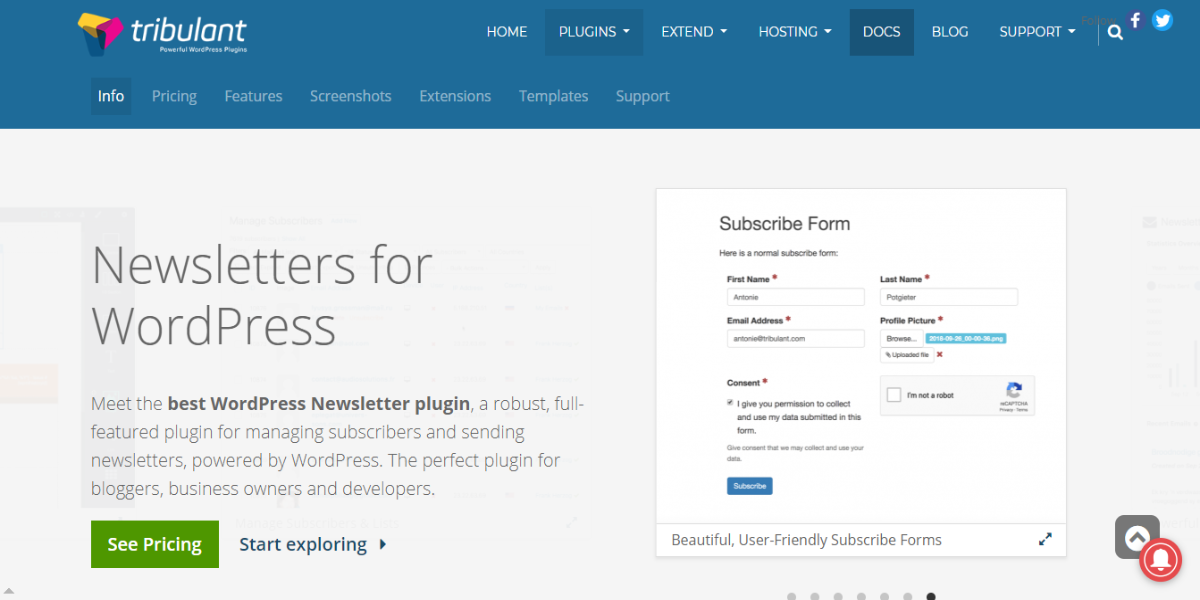Click the Subscribe Form preview thumbnail
Viewport: 1200px width, 600px height.
pyautogui.click(x=861, y=357)
